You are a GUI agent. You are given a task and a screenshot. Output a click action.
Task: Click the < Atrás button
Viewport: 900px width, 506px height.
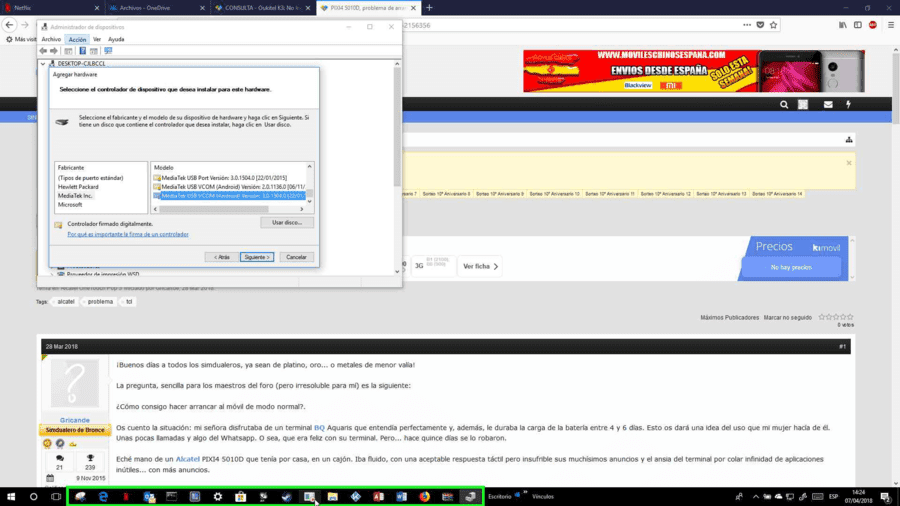[x=222, y=257]
